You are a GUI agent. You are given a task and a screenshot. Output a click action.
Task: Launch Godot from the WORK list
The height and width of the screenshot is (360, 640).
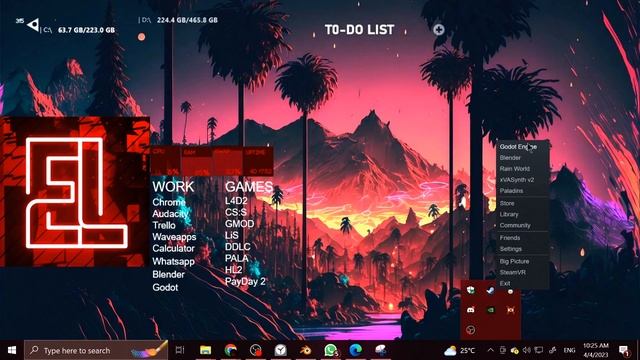pyautogui.click(x=165, y=287)
